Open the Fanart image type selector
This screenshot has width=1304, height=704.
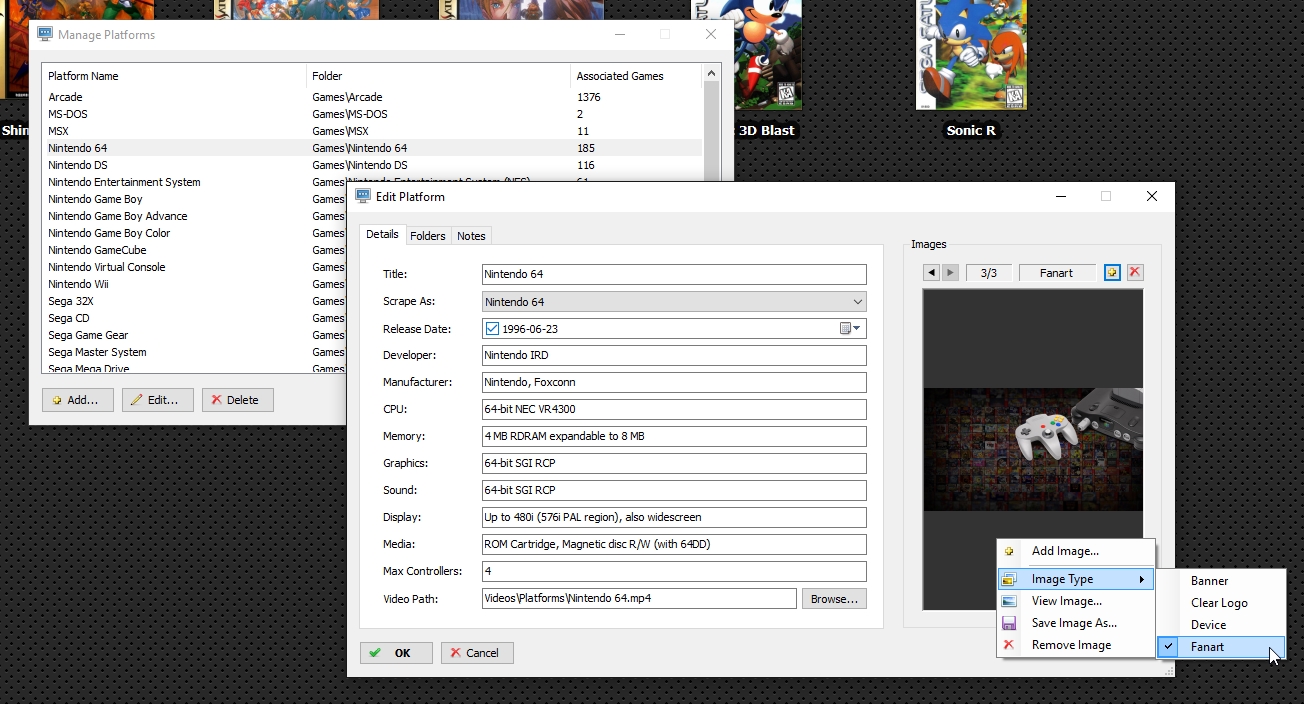point(1056,273)
